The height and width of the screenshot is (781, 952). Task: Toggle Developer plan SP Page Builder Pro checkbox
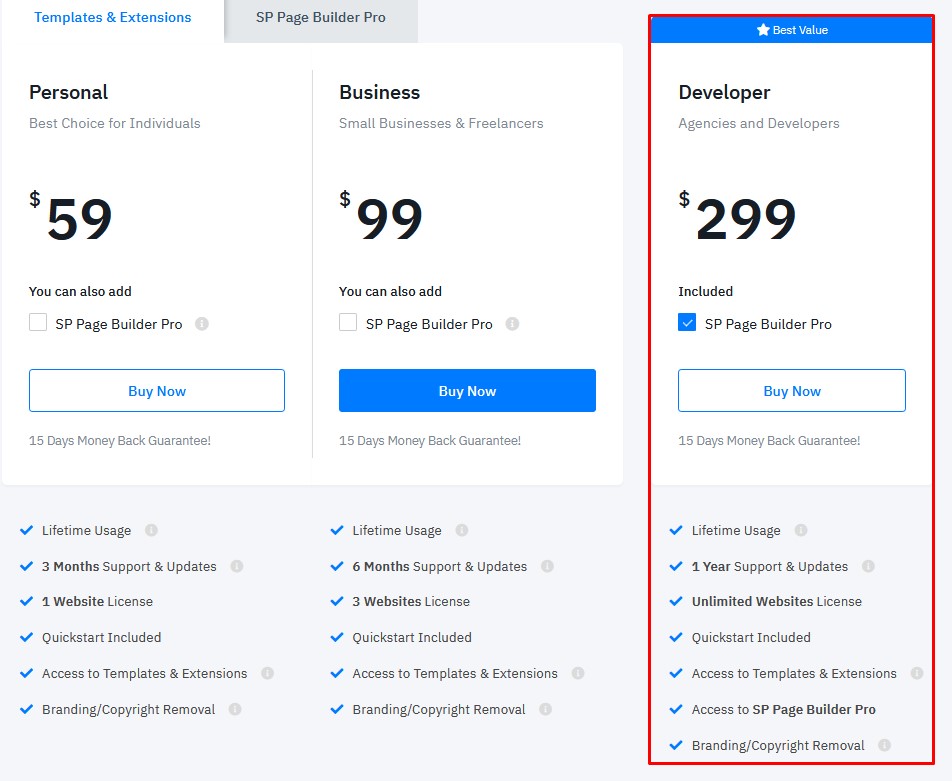click(687, 323)
